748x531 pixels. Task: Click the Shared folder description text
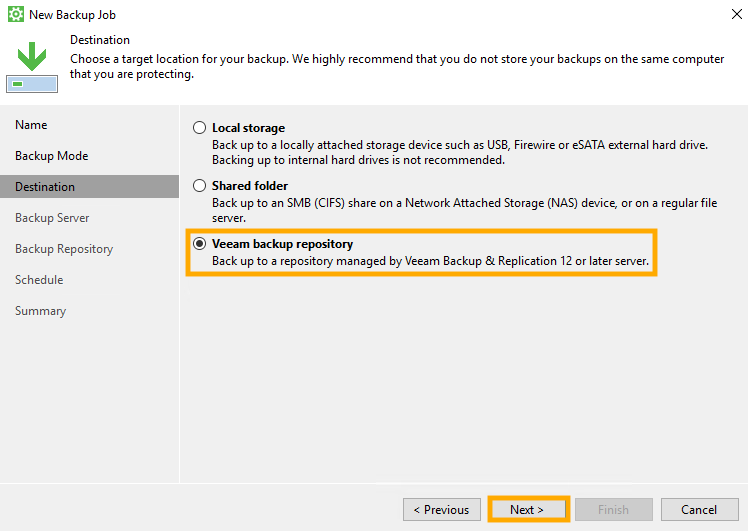click(464, 210)
